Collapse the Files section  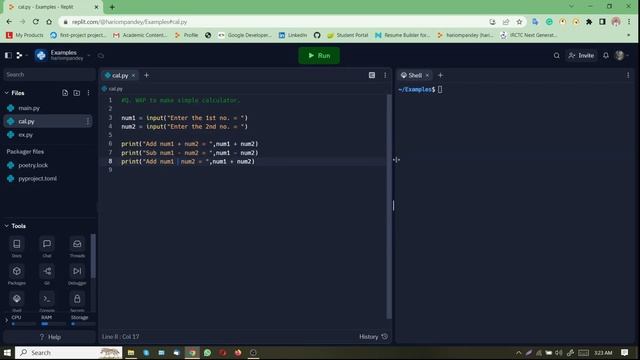pyautogui.click(x=7, y=93)
